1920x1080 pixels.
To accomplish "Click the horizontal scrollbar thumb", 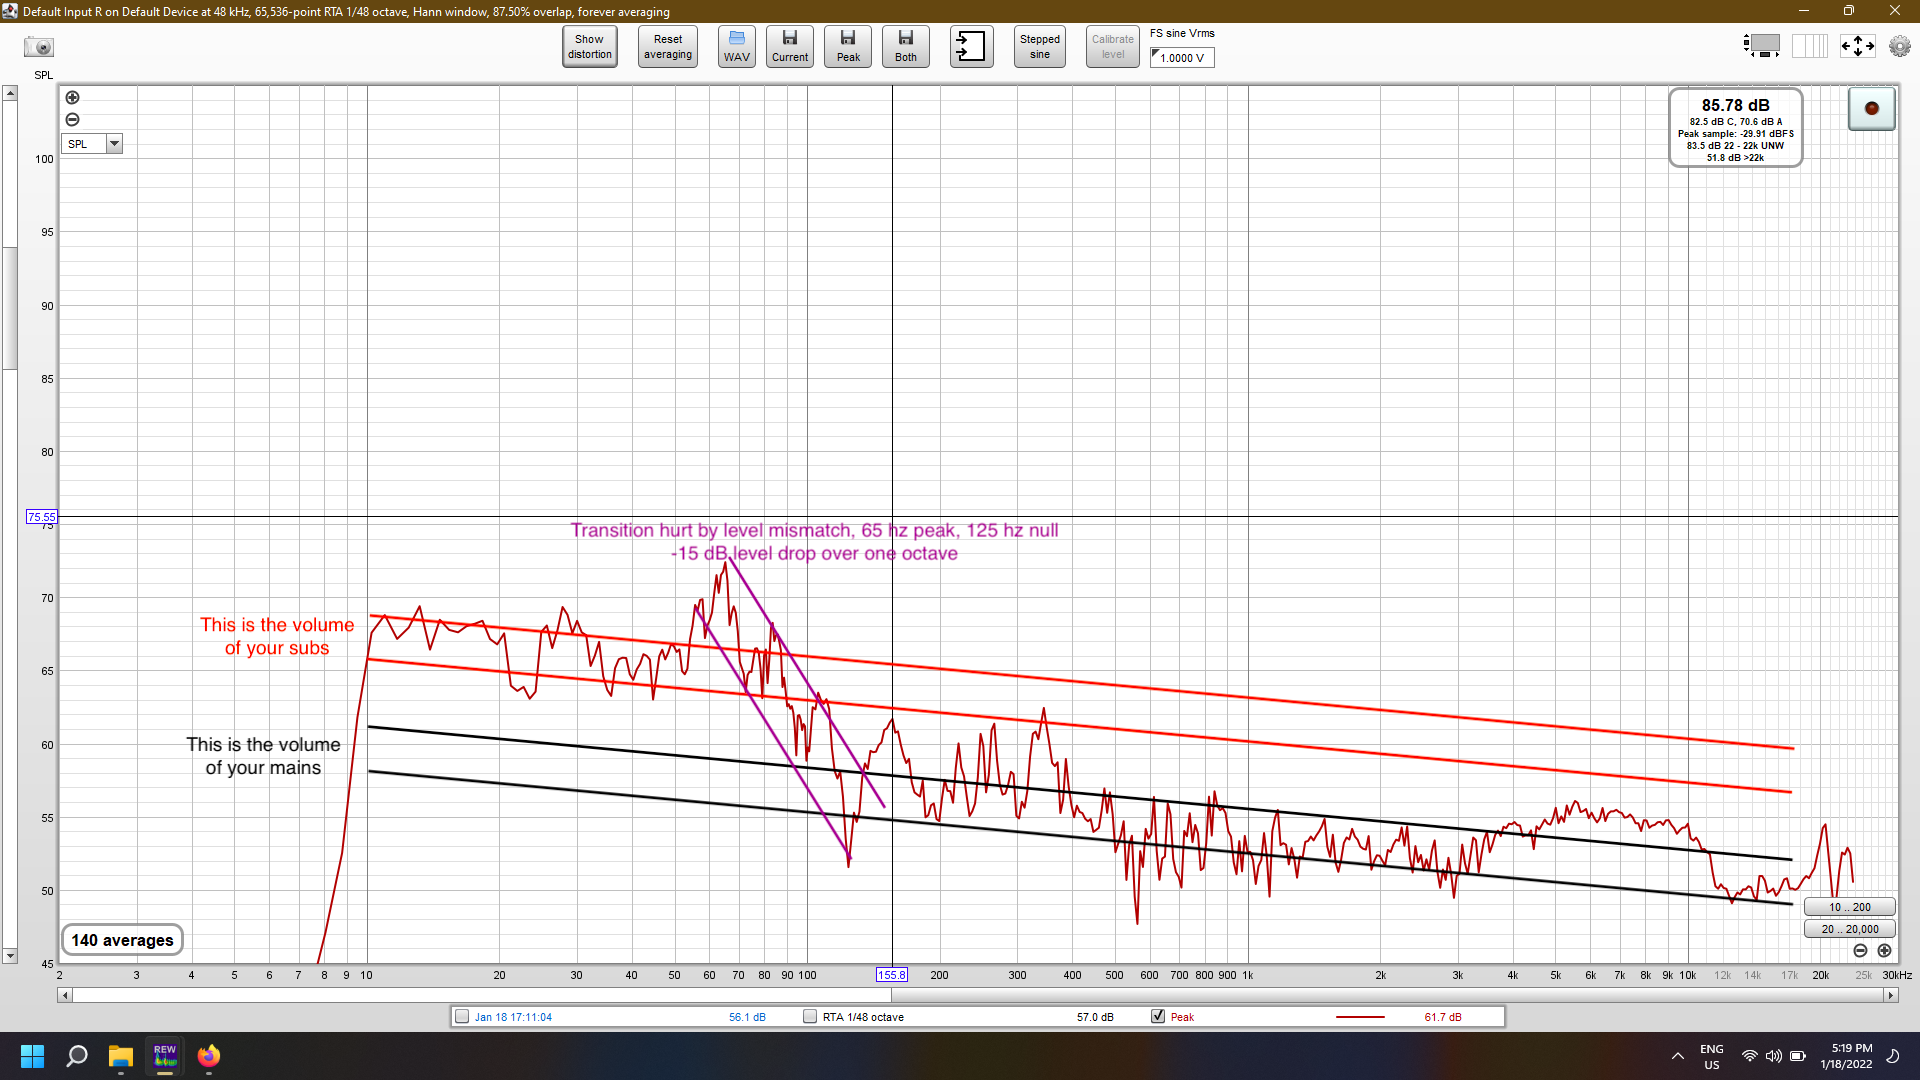I will tap(482, 996).
